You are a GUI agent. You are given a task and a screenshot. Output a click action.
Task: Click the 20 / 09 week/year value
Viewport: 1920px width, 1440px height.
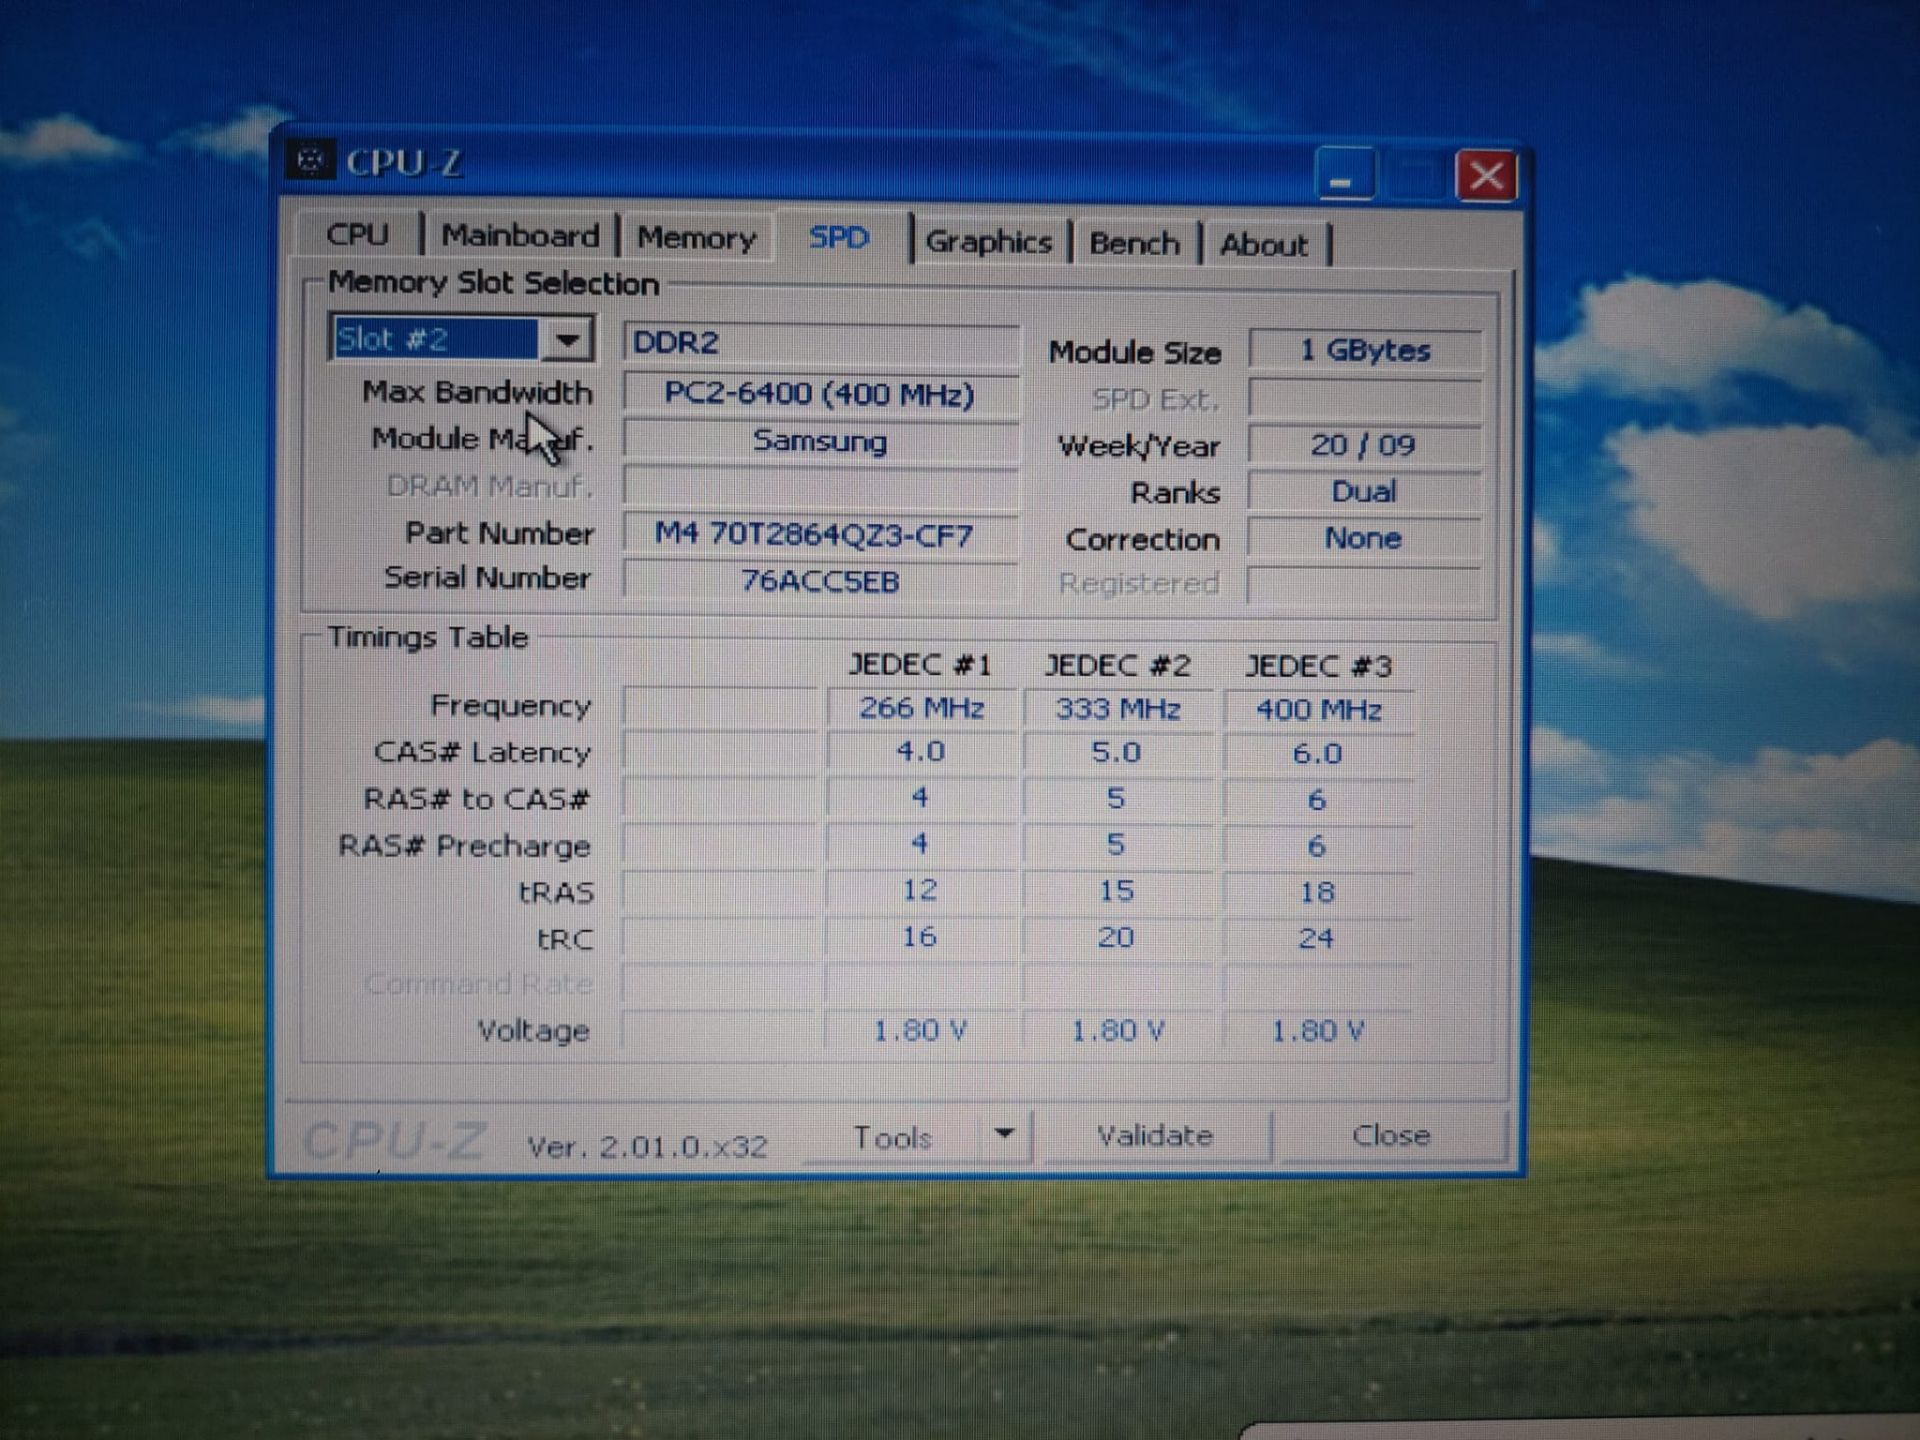coord(1365,445)
